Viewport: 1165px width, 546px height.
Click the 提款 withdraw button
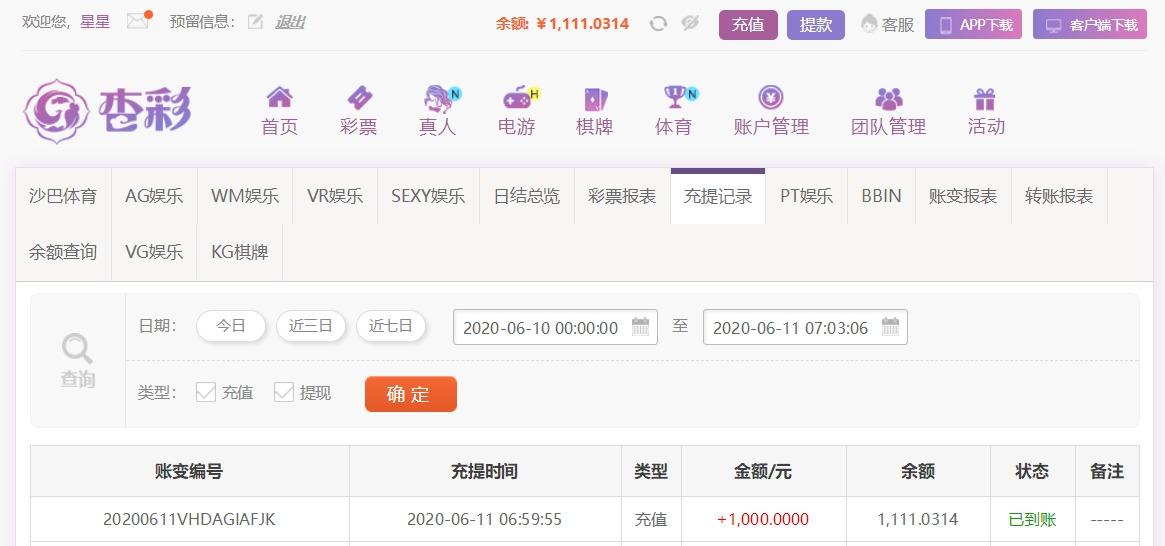[x=816, y=25]
